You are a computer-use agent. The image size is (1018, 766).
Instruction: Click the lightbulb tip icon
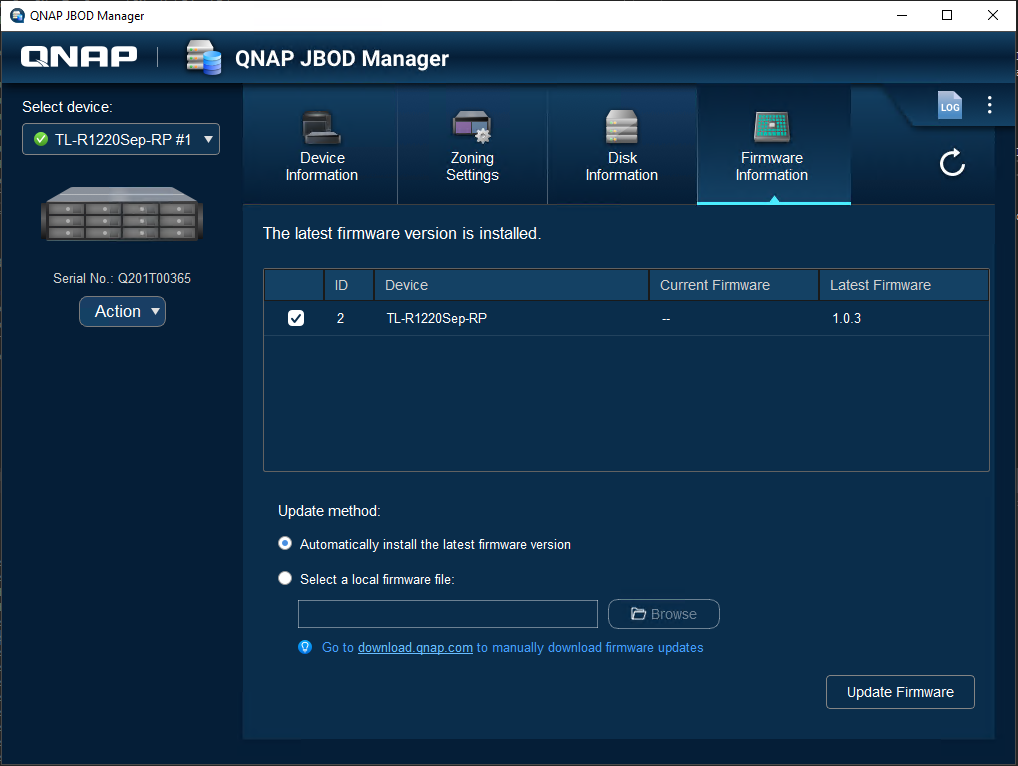(306, 647)
